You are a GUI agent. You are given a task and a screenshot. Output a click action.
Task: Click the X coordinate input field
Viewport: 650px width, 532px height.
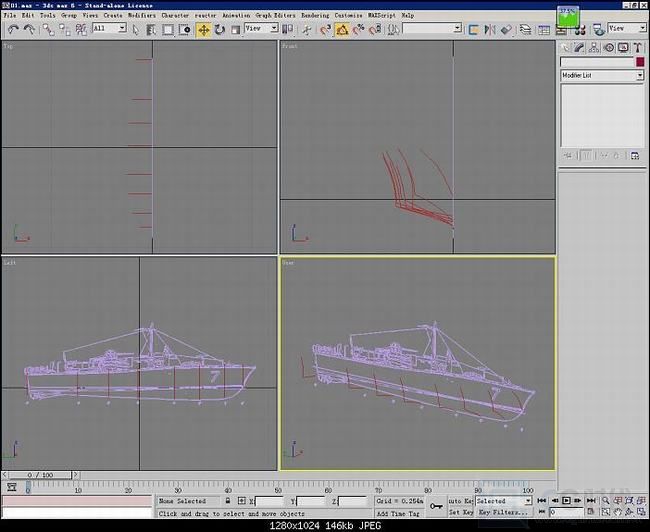point(269,501)
